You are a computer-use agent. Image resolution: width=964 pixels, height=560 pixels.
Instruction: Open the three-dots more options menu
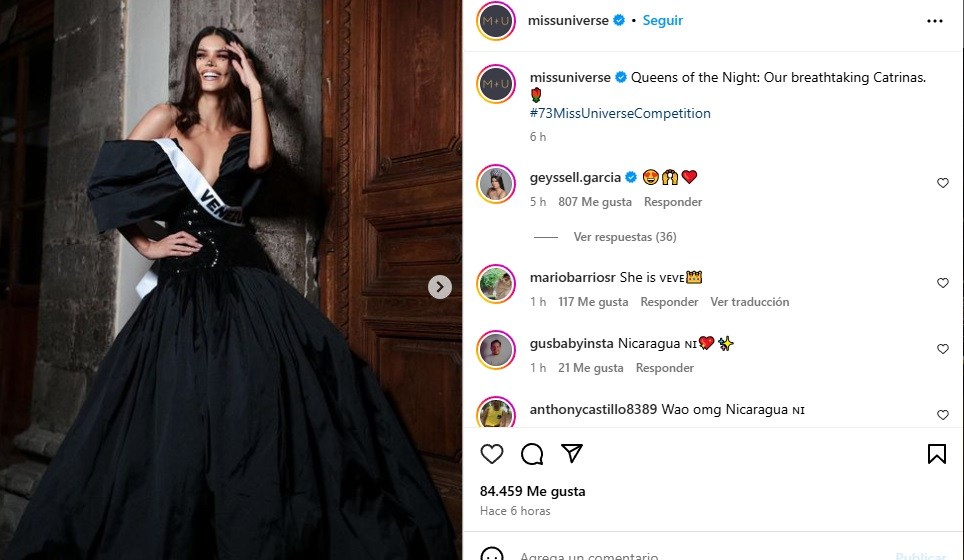935,21
